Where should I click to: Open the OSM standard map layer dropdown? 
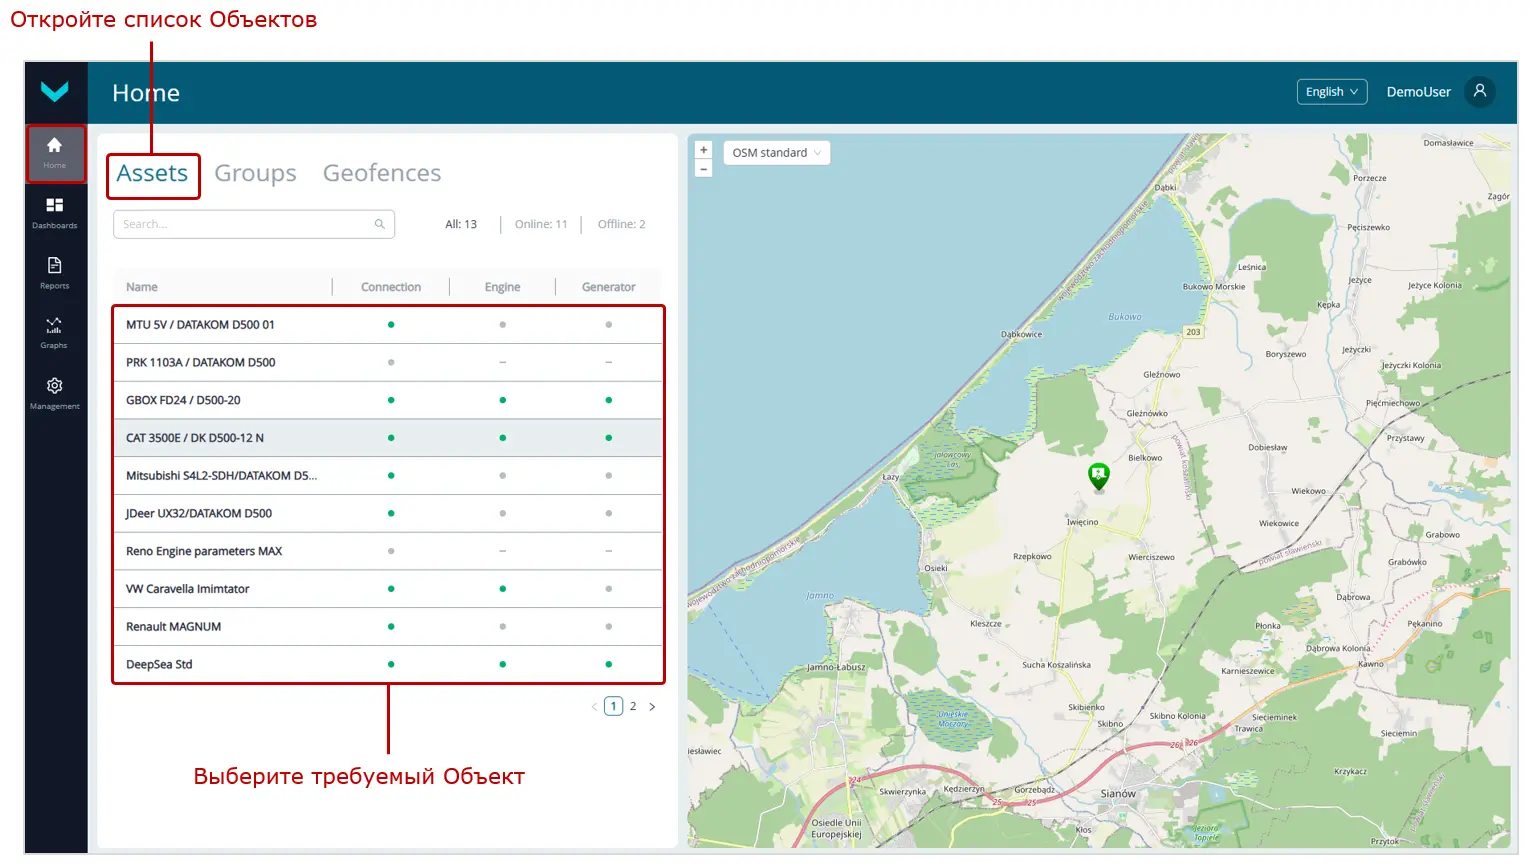[x=776, y=153]
